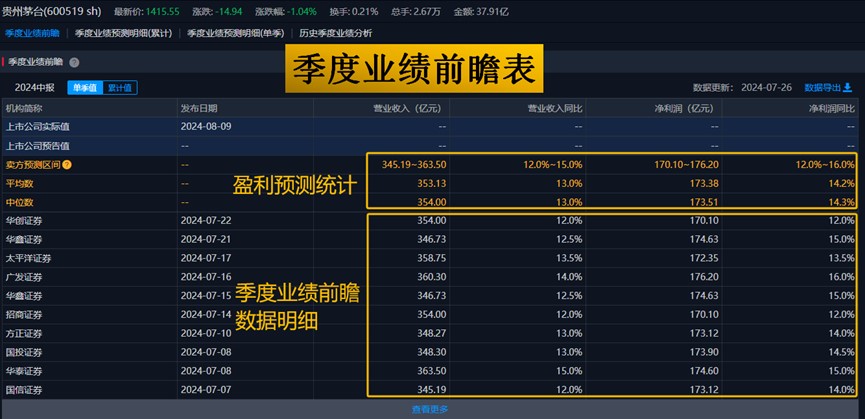
Task: Select the 太平洋证券 row name
Action: coord(29,258)
